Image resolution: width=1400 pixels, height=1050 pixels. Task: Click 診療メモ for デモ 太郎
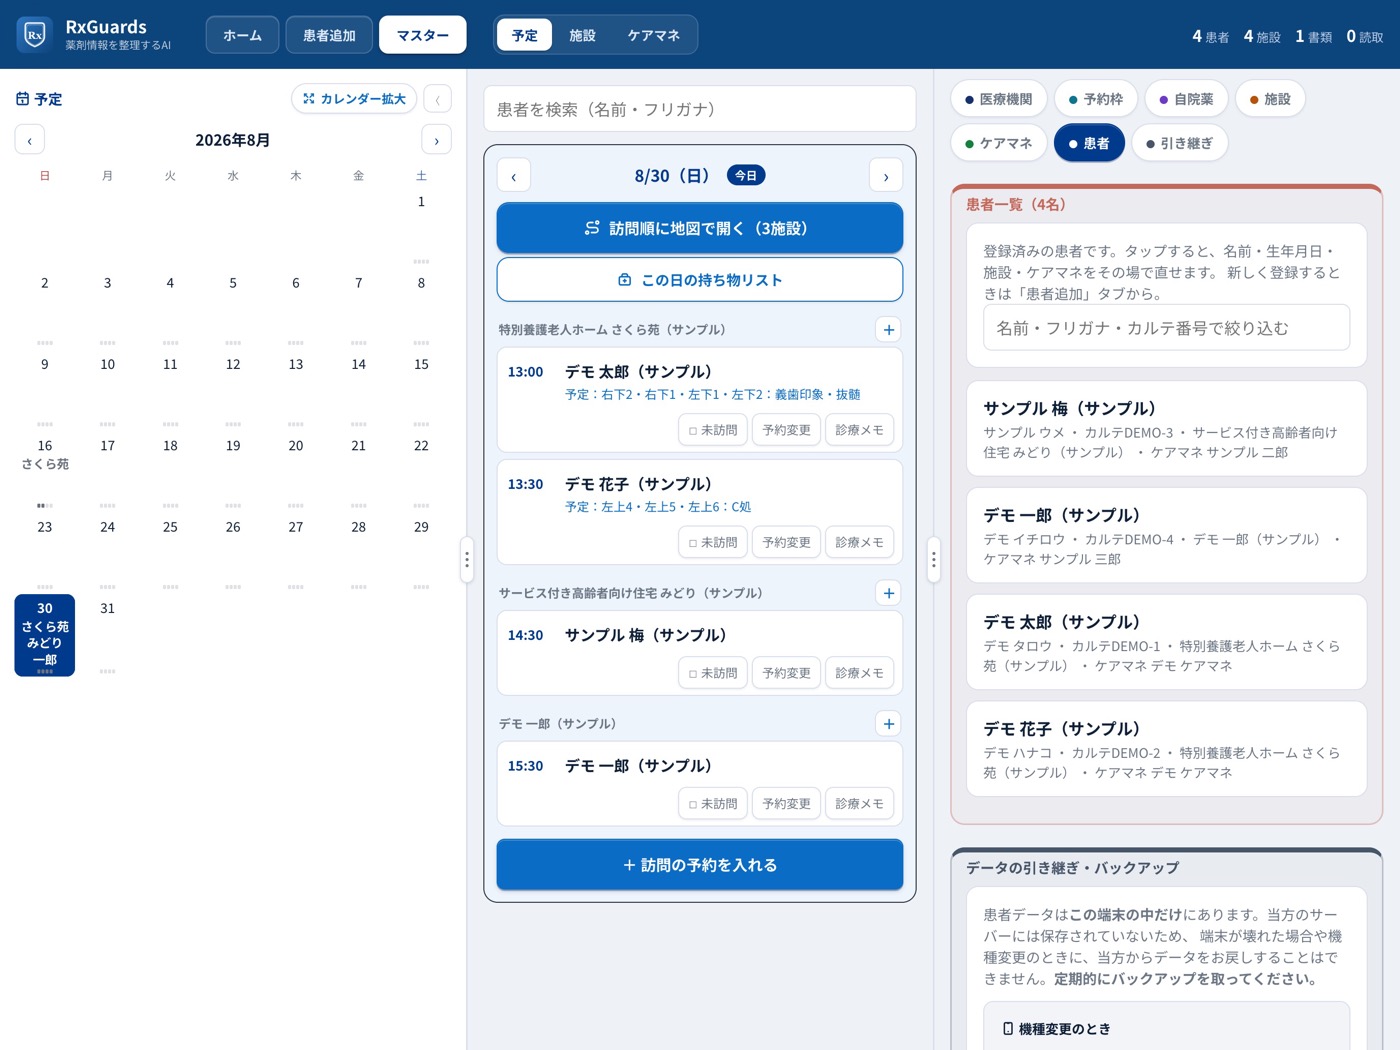tap(859, 430)
